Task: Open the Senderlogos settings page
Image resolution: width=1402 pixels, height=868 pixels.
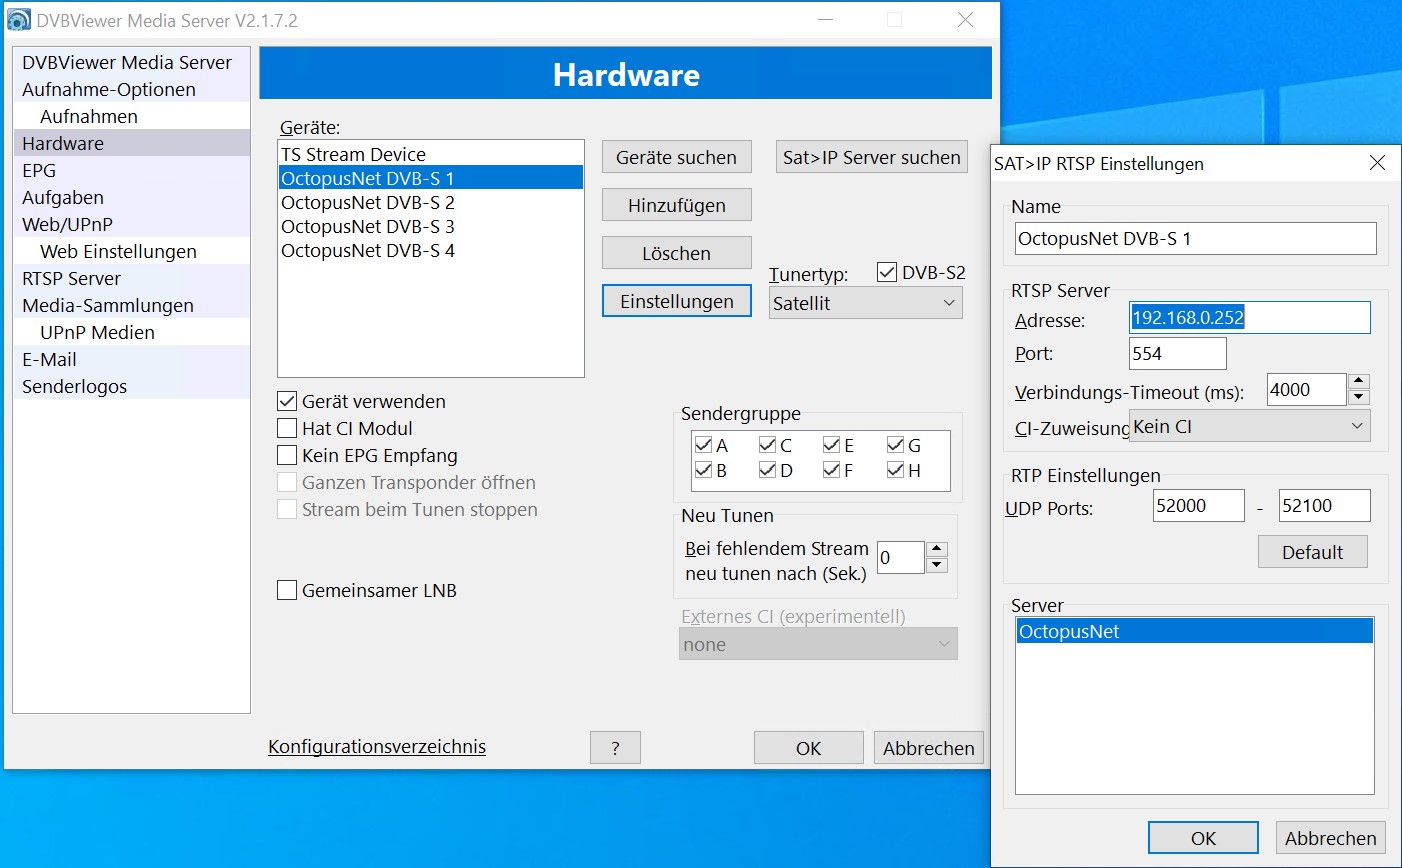Action: (x=131, y=386)
